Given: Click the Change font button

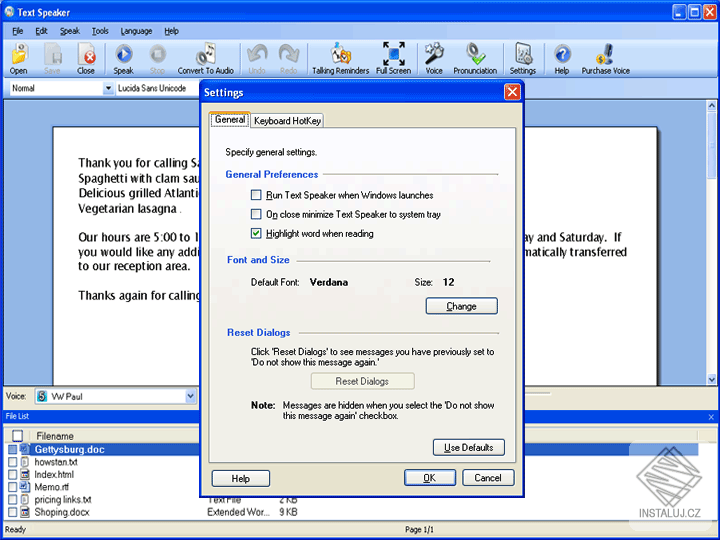Looking at the screenshot, I should point(461,306).
